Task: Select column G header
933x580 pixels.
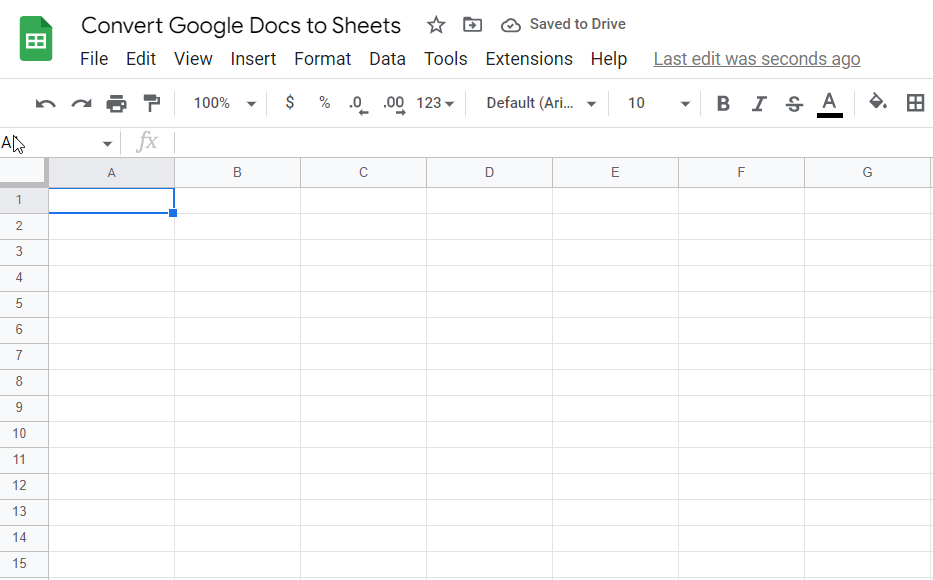Action: pyautogui.click(x=868, y=173)
